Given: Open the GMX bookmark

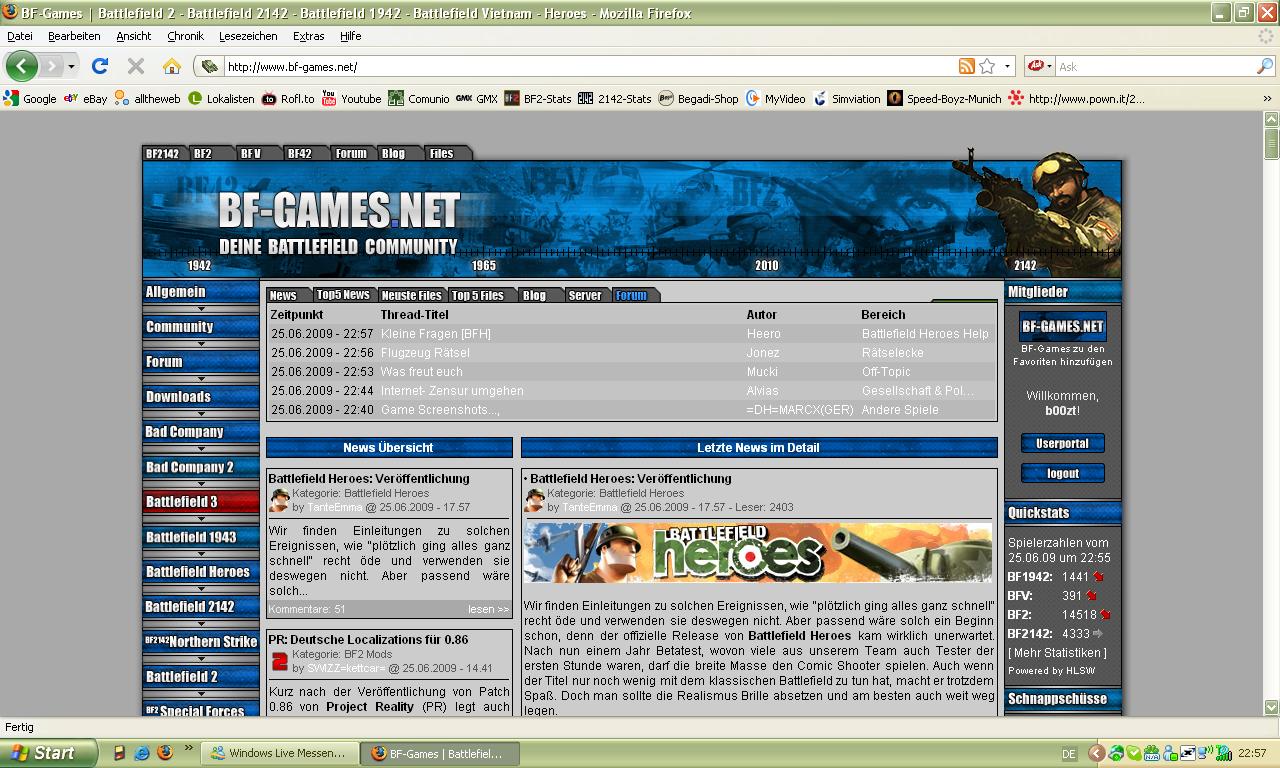Looking at the screenshot, I should click(477, 98).
